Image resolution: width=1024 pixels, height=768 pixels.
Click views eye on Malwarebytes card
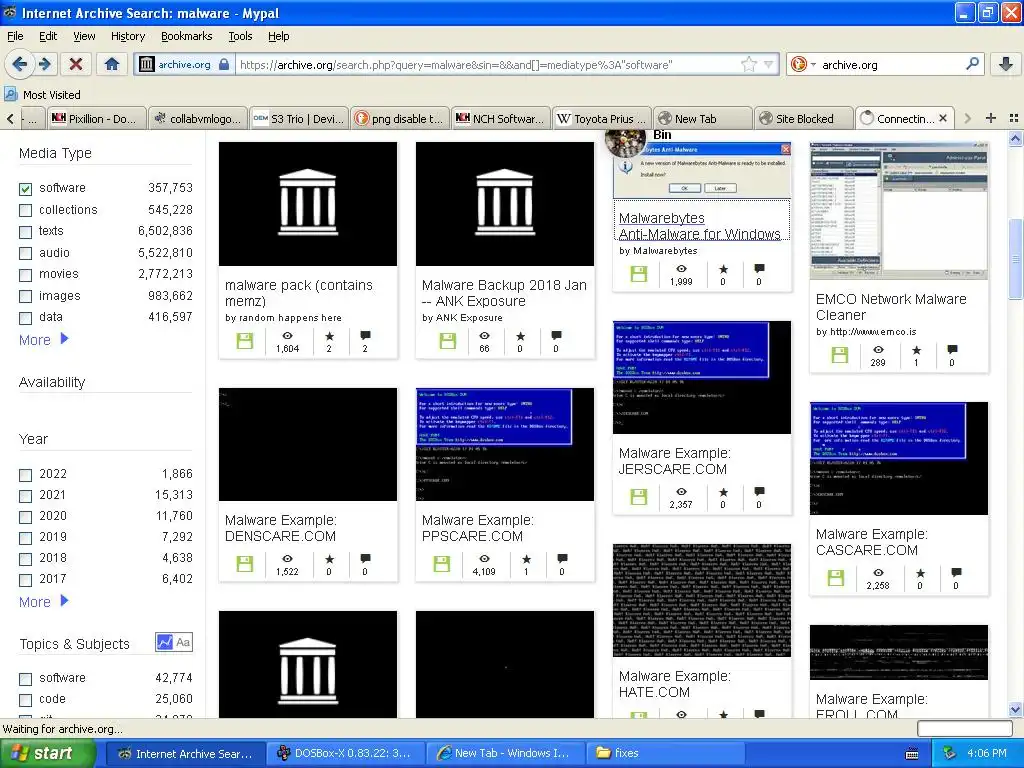point(681,269)
